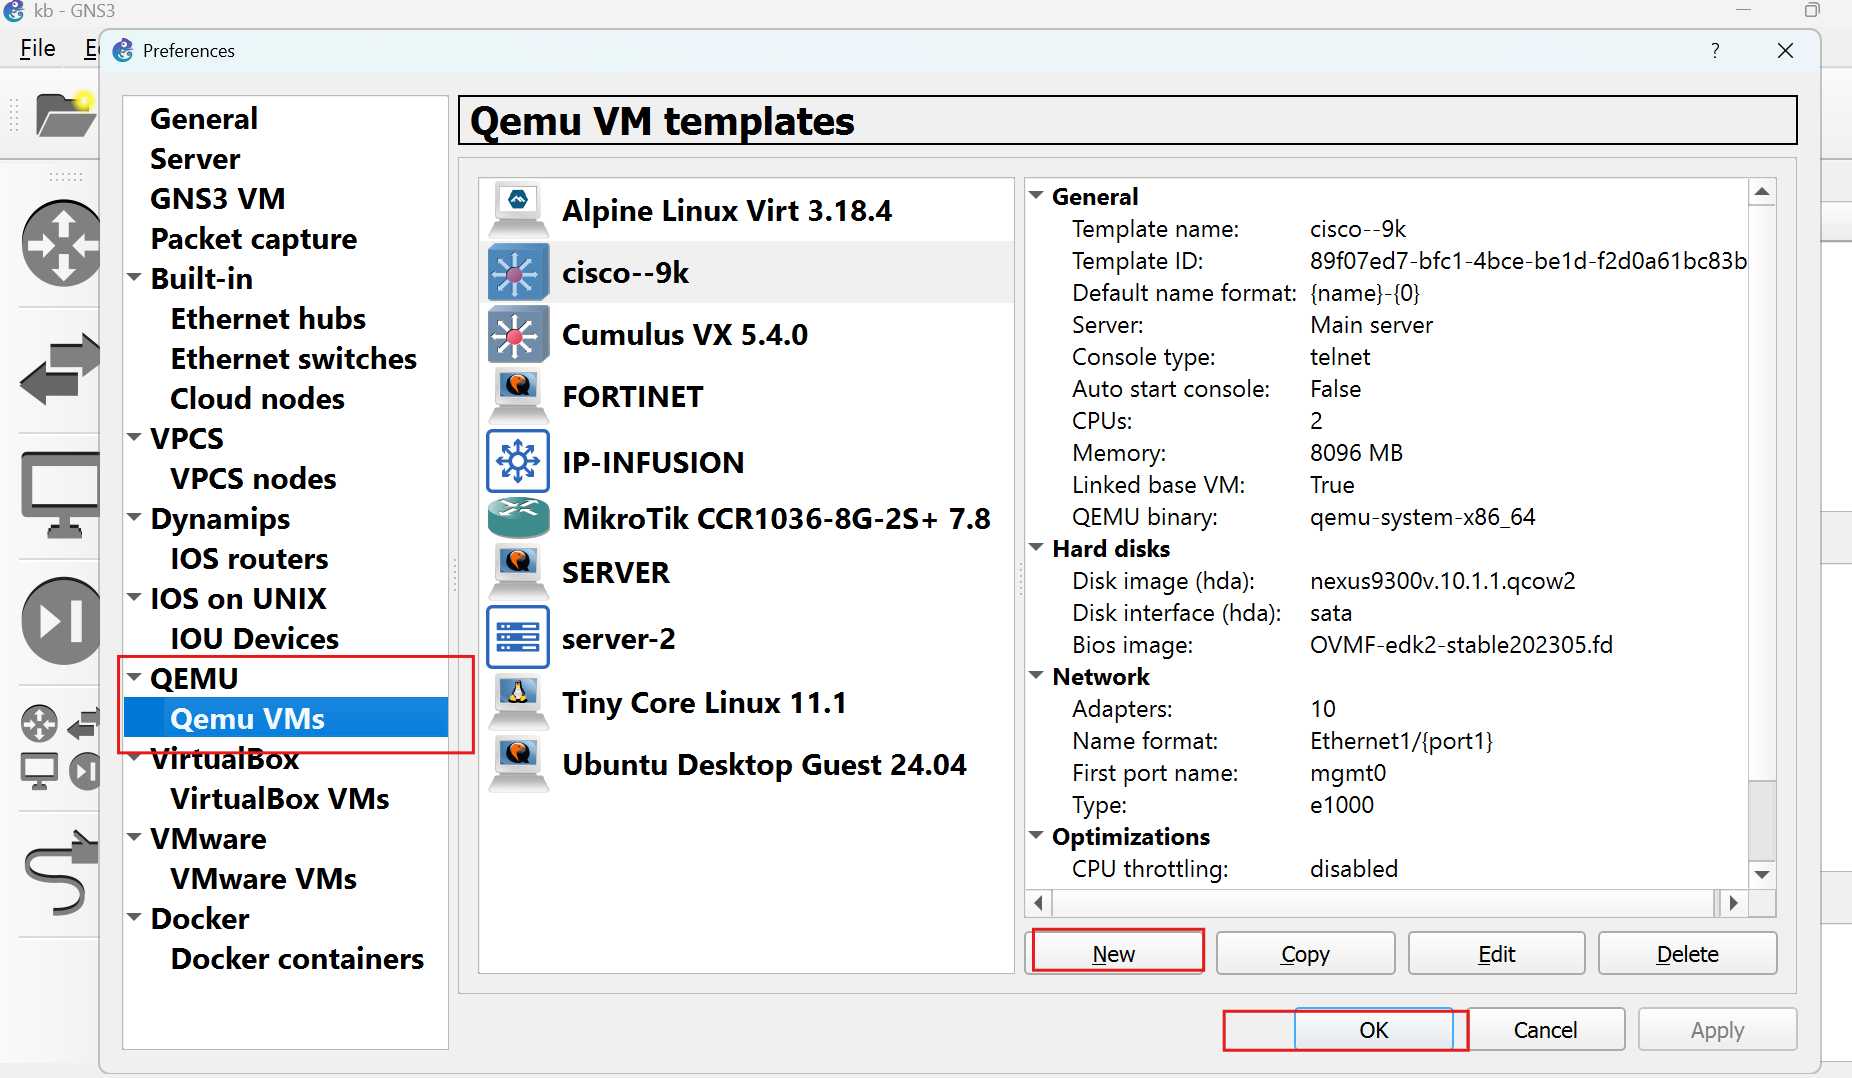1852x1078 pixels.
Task: Collapse the Hard disks property group
Action: pyautogui.click(x=1037, y=548)
